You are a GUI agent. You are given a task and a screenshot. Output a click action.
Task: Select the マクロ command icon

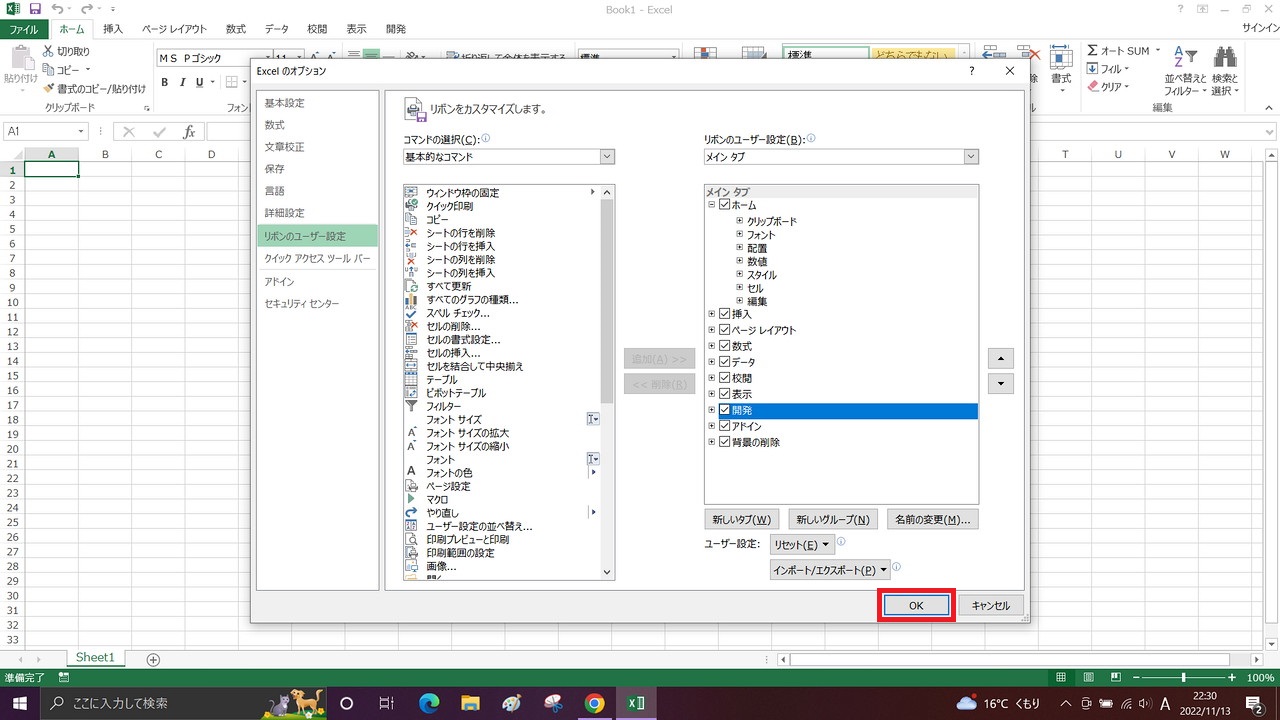410,499
